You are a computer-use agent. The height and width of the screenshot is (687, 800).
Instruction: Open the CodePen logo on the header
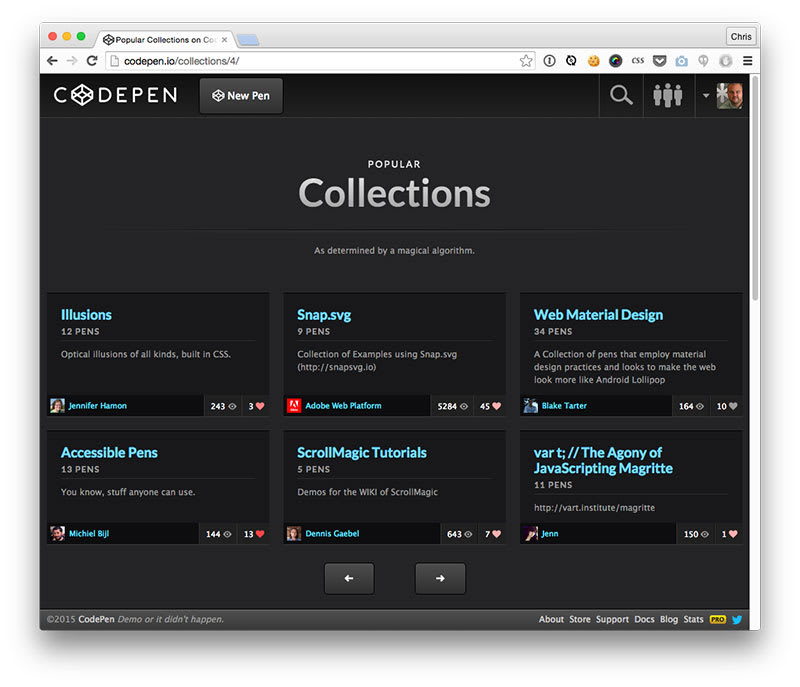114,95
